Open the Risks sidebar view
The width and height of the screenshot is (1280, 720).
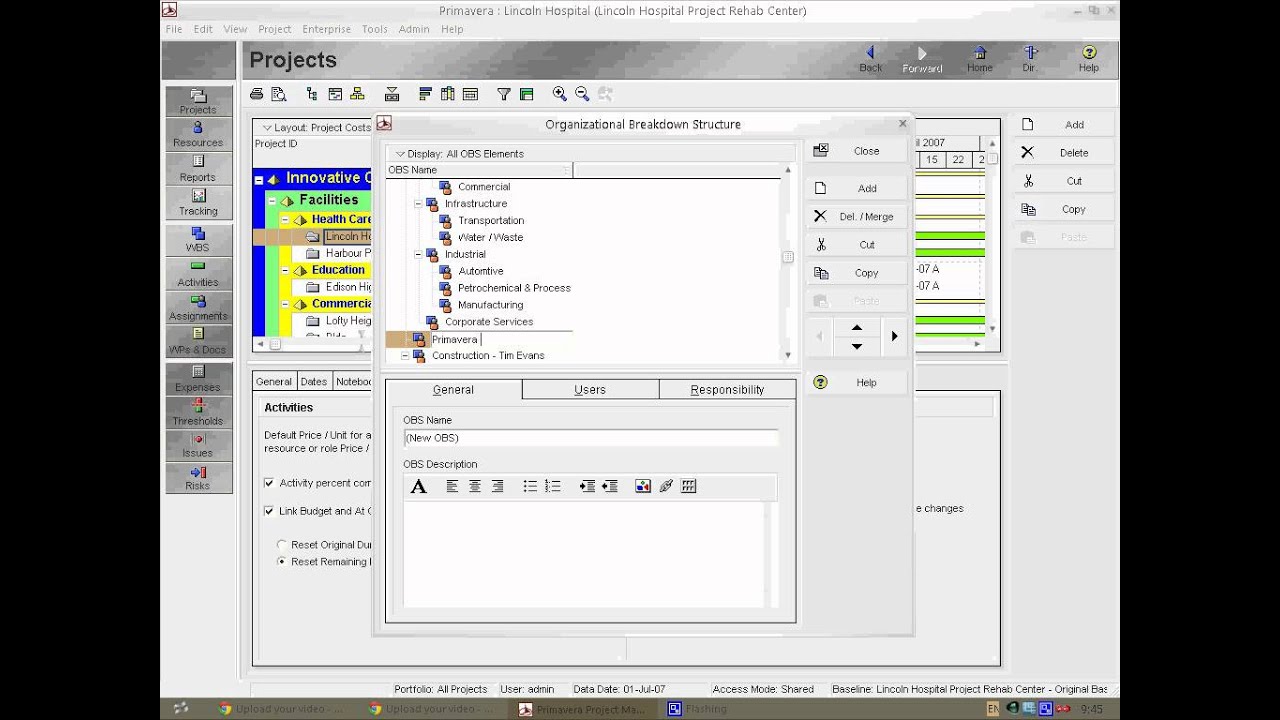[198, 478]
